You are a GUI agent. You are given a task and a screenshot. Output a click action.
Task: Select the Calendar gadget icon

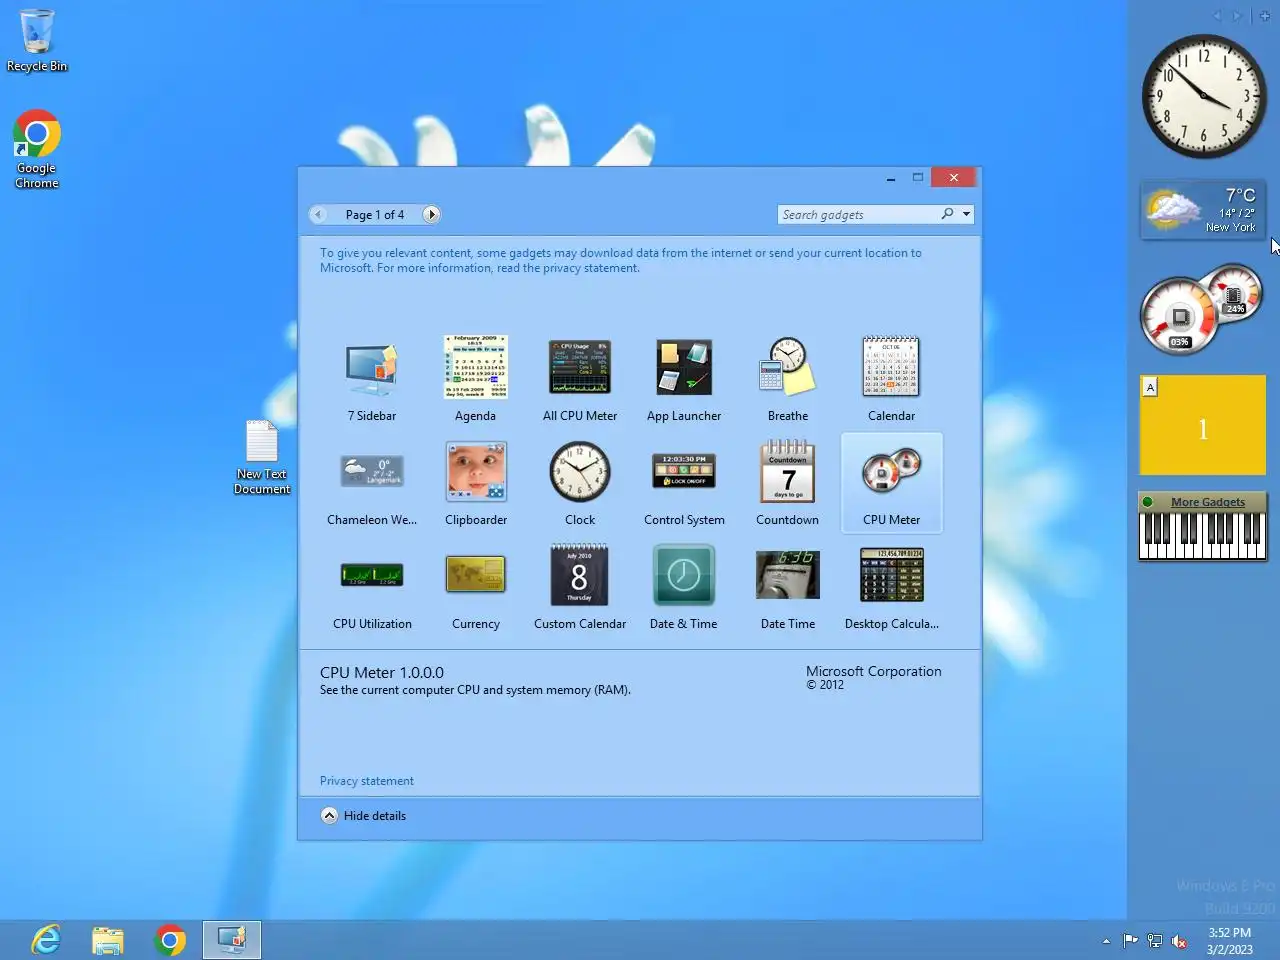click(x=891, y=366)
